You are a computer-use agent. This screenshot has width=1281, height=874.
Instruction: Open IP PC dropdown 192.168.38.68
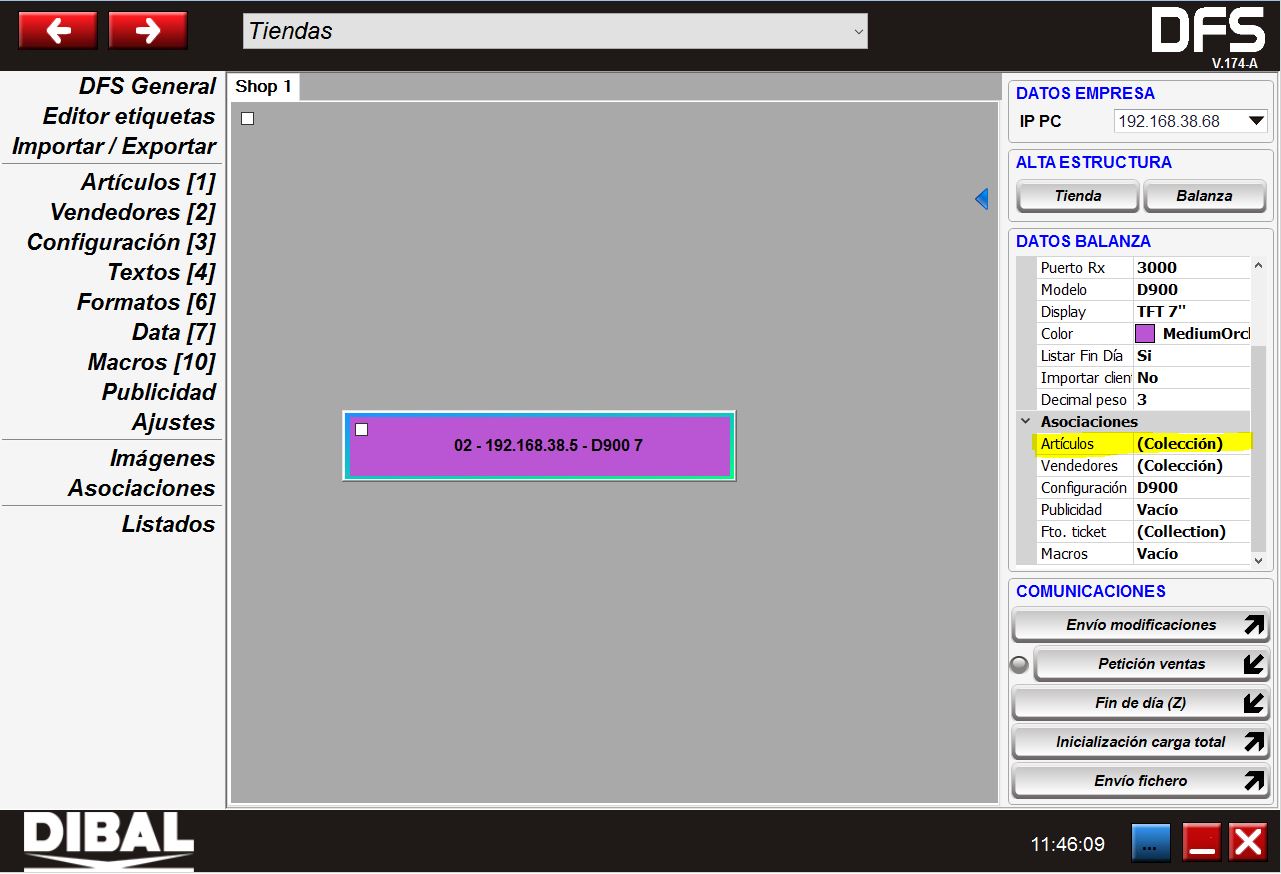point(1191,122)
